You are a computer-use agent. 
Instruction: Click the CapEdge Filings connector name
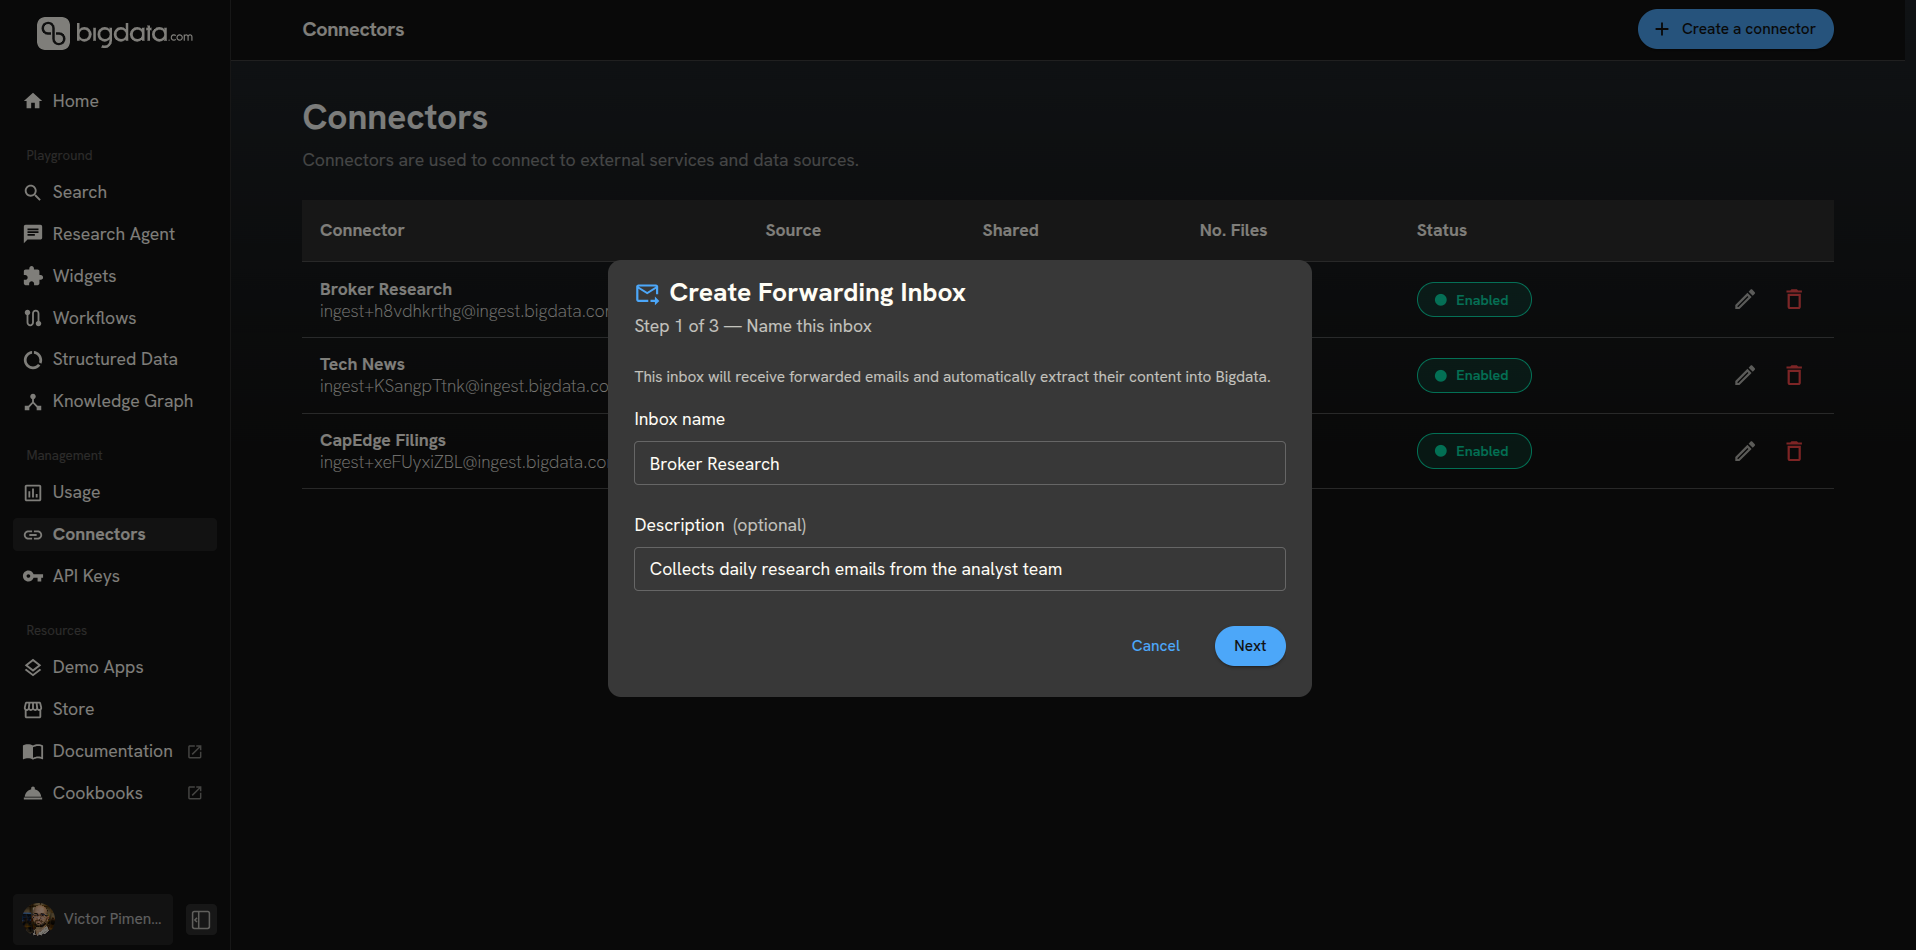[383, 440]
